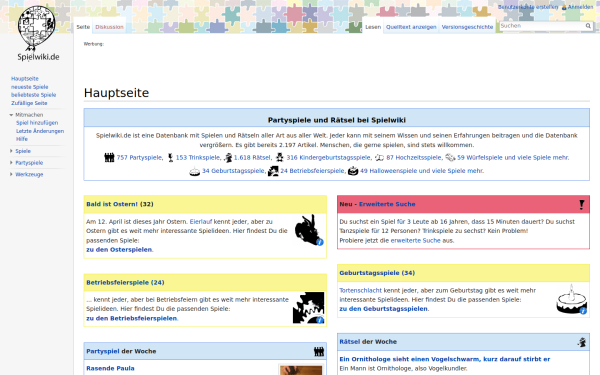Click 'erweiterte Suche' inline link

point(415,241)
